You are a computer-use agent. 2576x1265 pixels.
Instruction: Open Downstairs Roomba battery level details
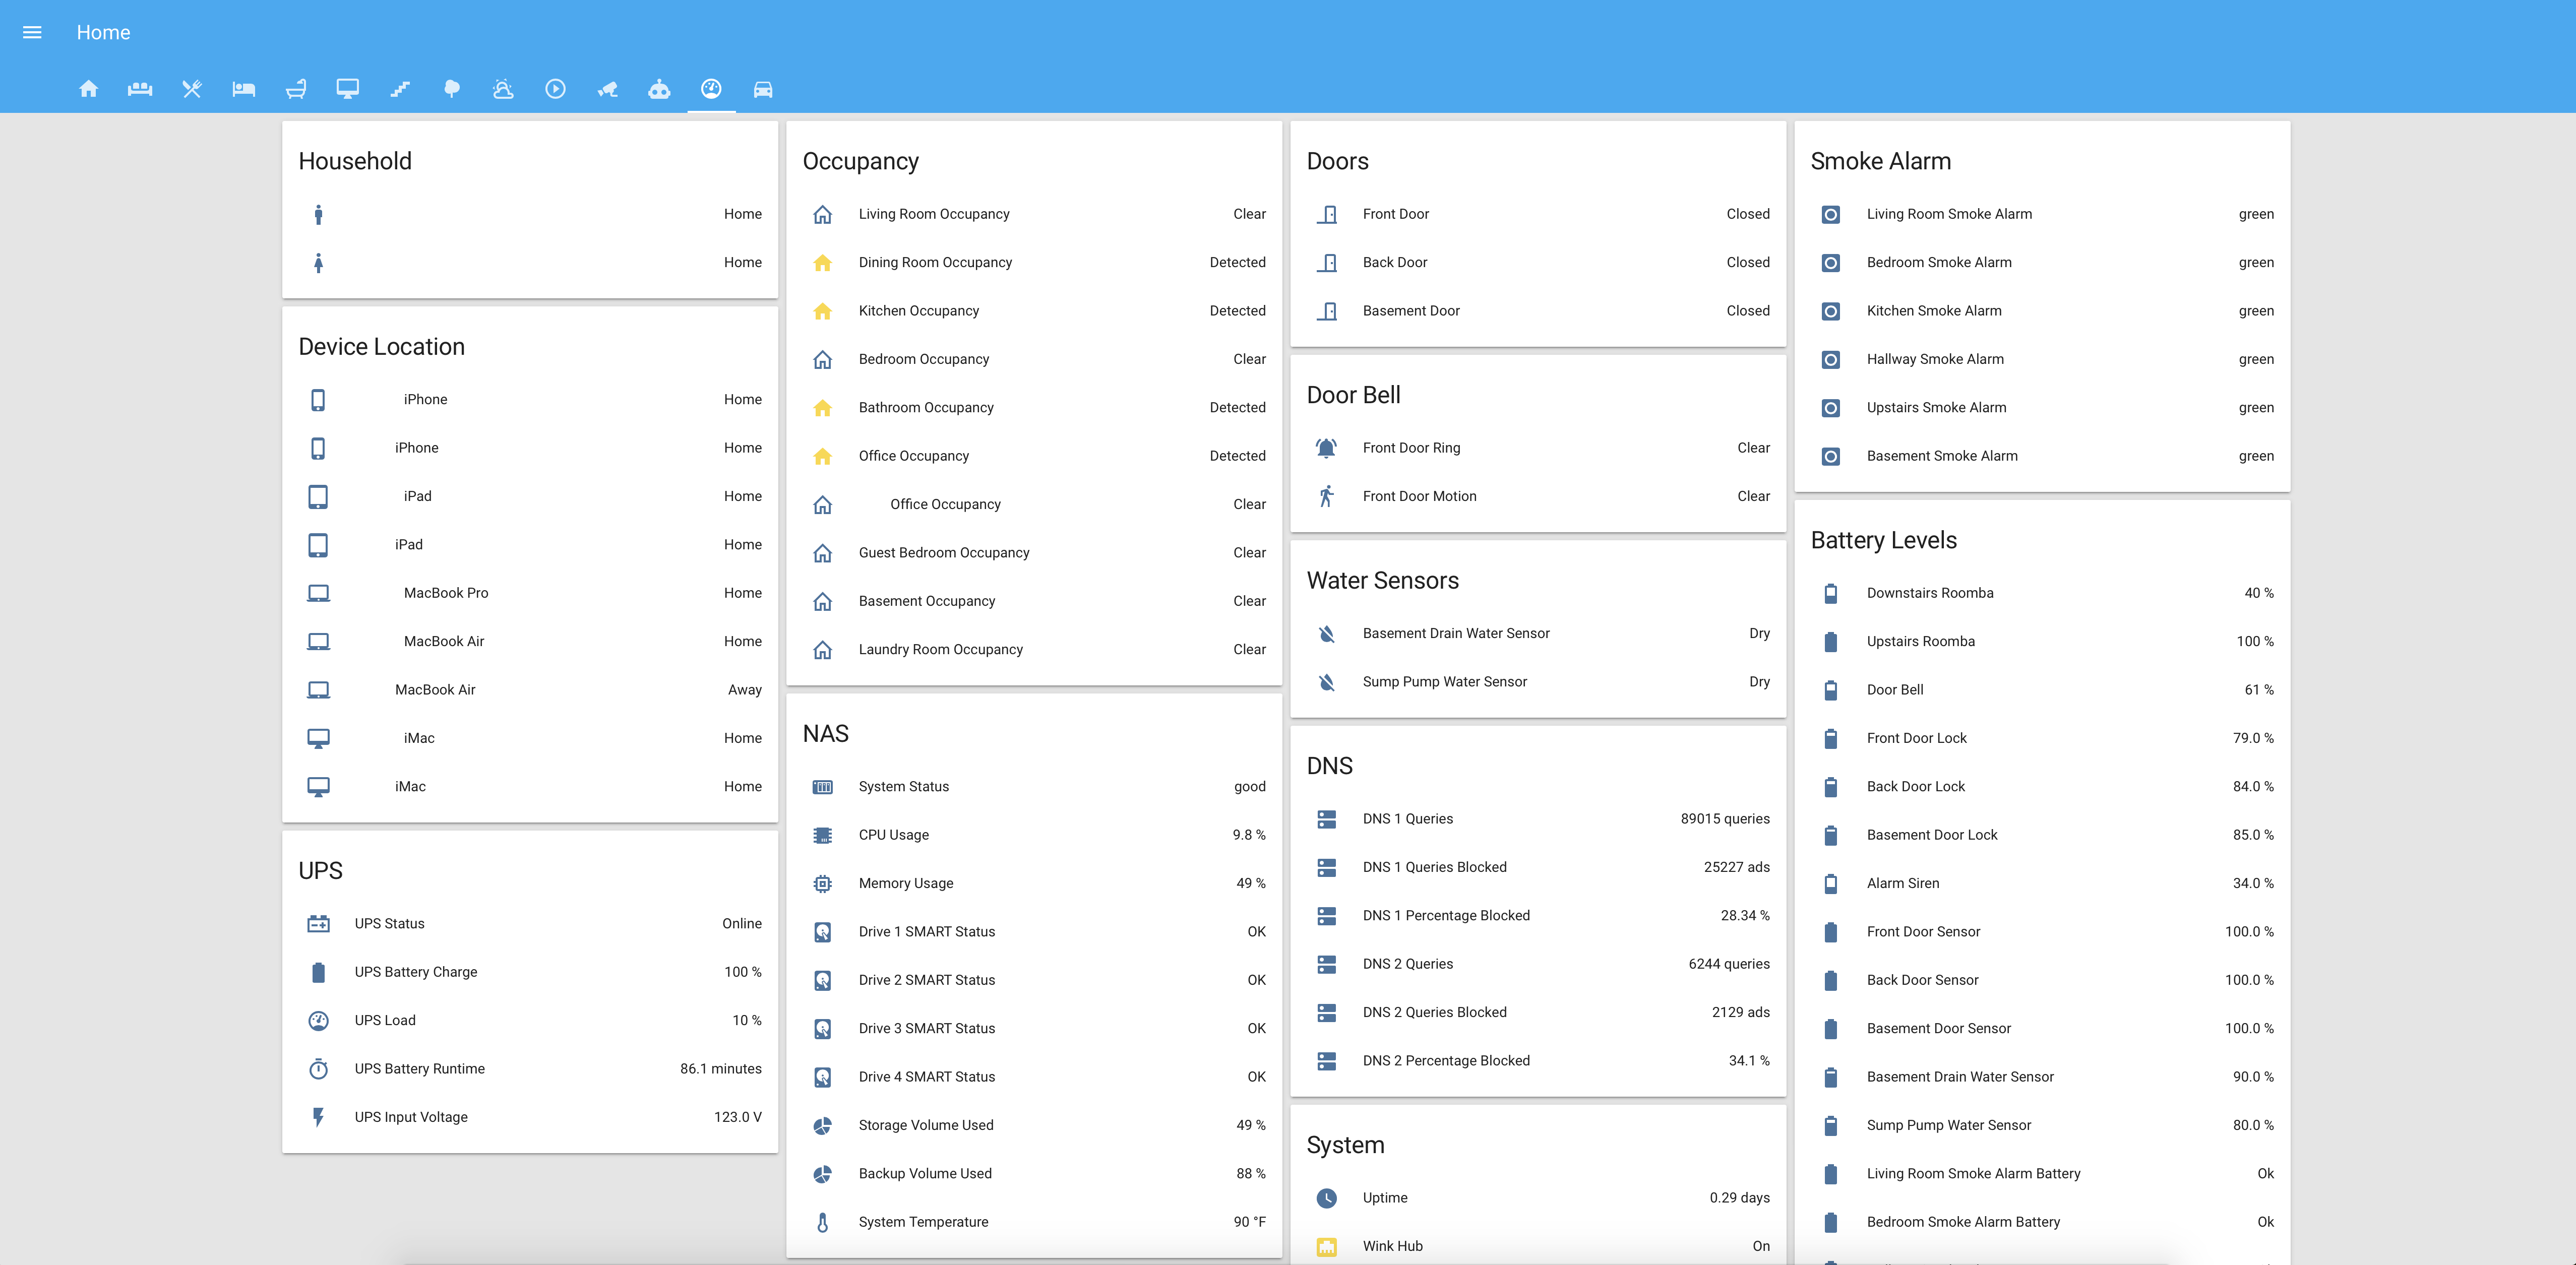point(1929,593)
